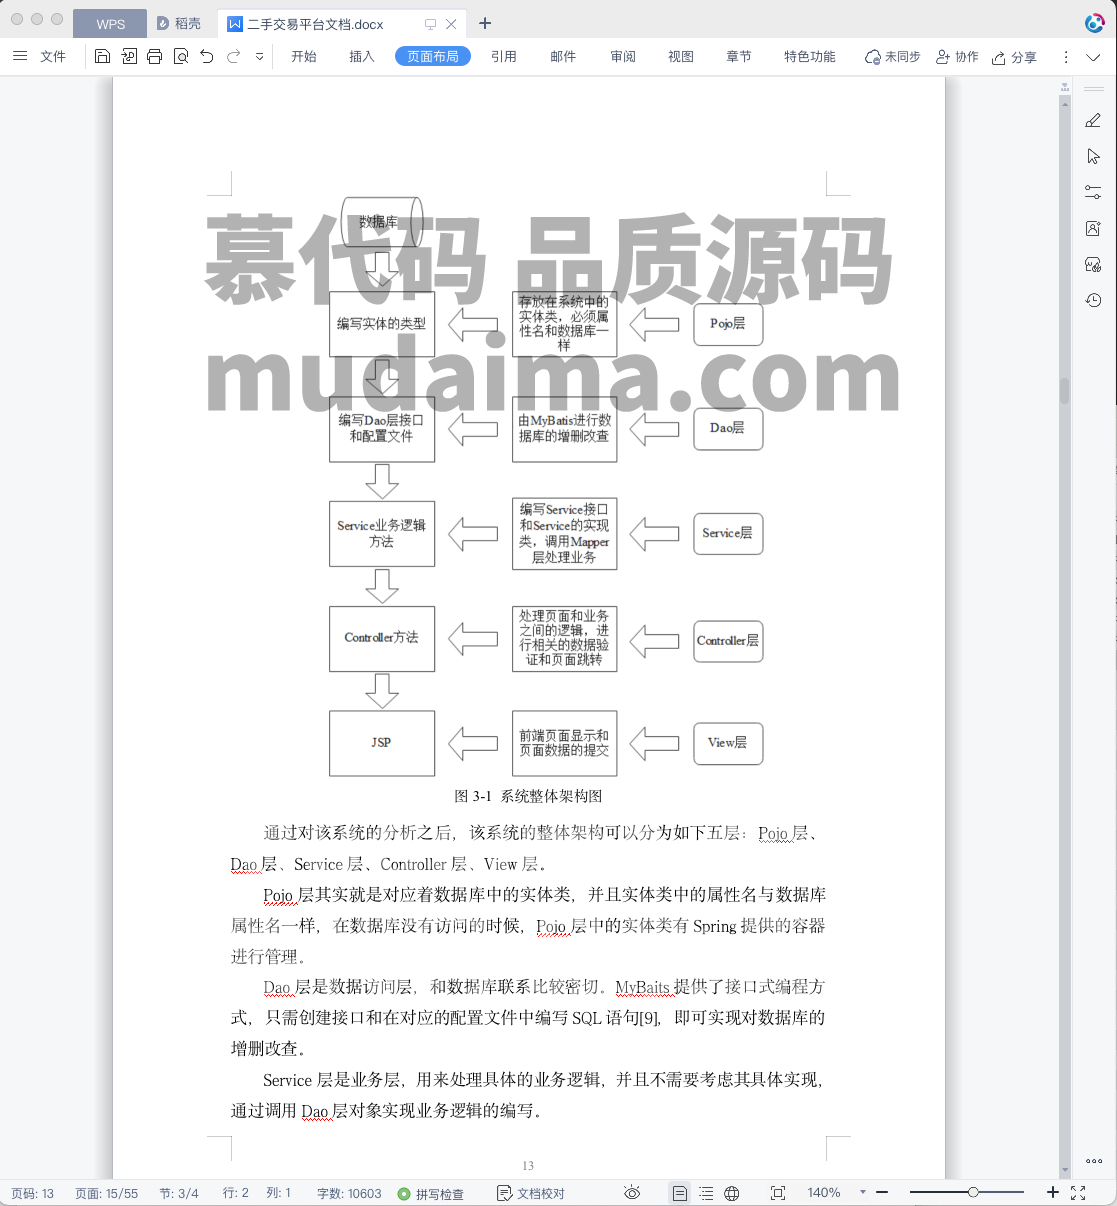This screenshot has width=1117, height=1206.
Task: Open the portrait image tool in sidebar
Action: tap(1093, 228)
